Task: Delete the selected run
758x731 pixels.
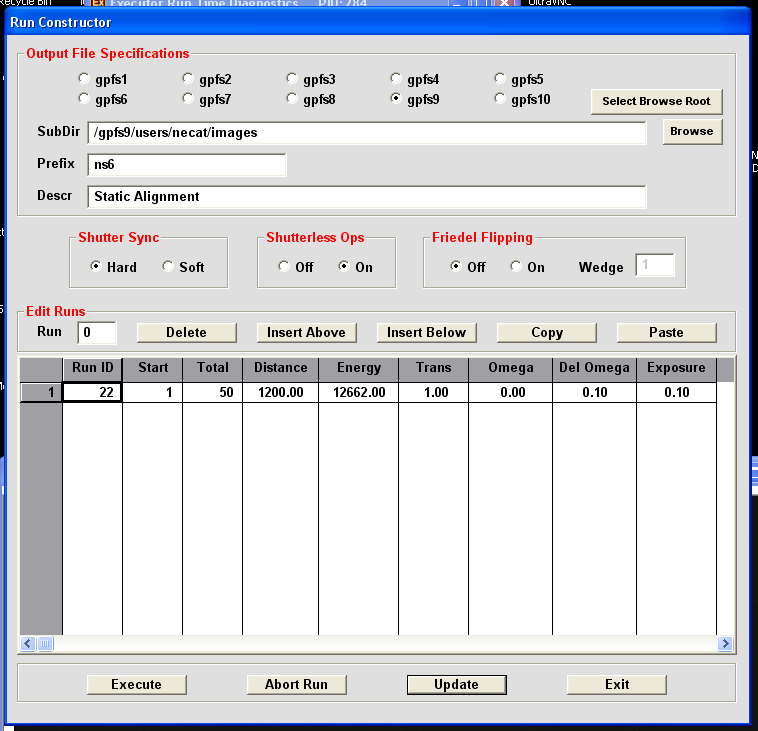Action: click(x=186, y=332)
